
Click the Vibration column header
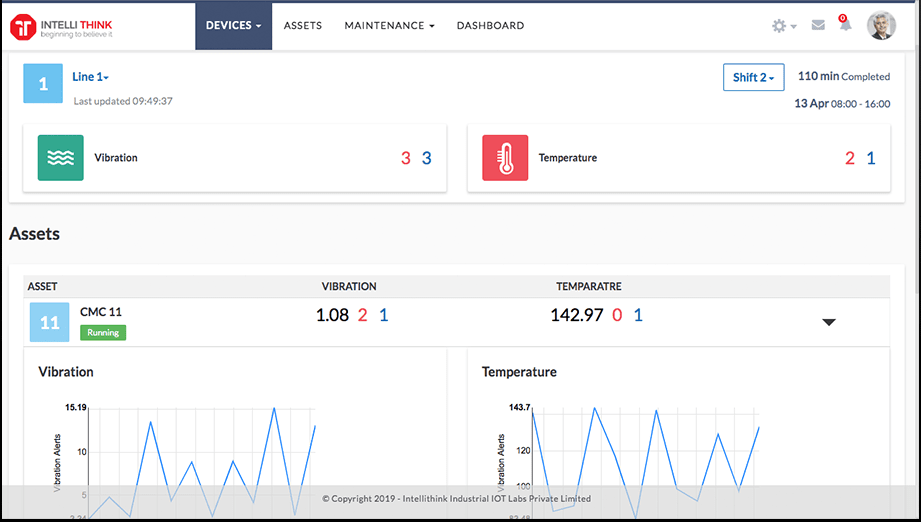click(348, 287)
